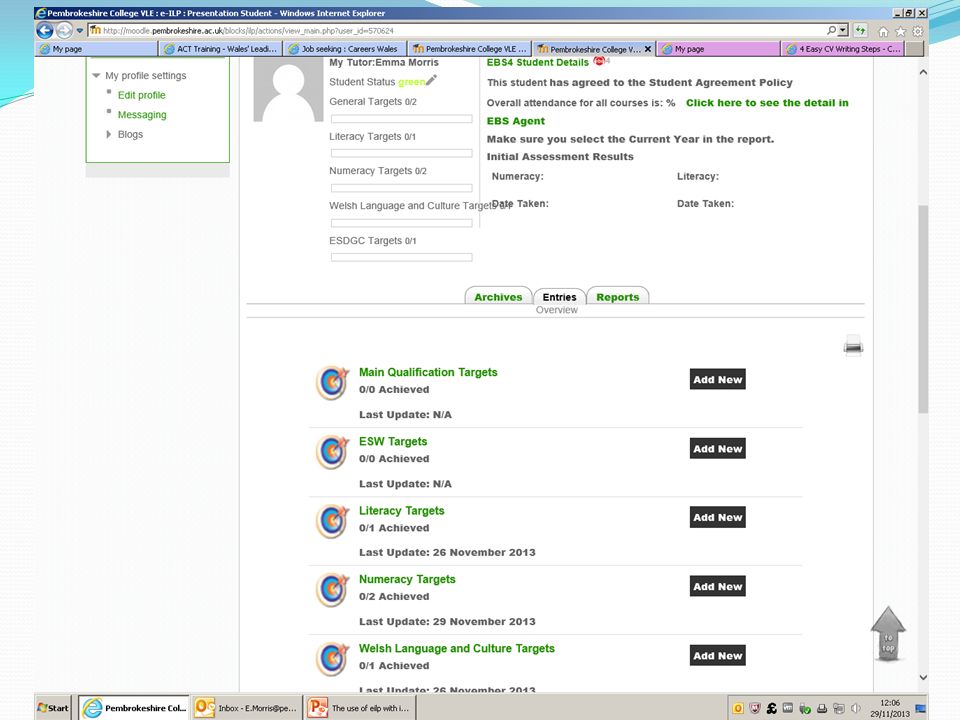Screen dimensions: 960x720
Task: Click the Main Qualification Targets target icon
Action: coord(332,383)
